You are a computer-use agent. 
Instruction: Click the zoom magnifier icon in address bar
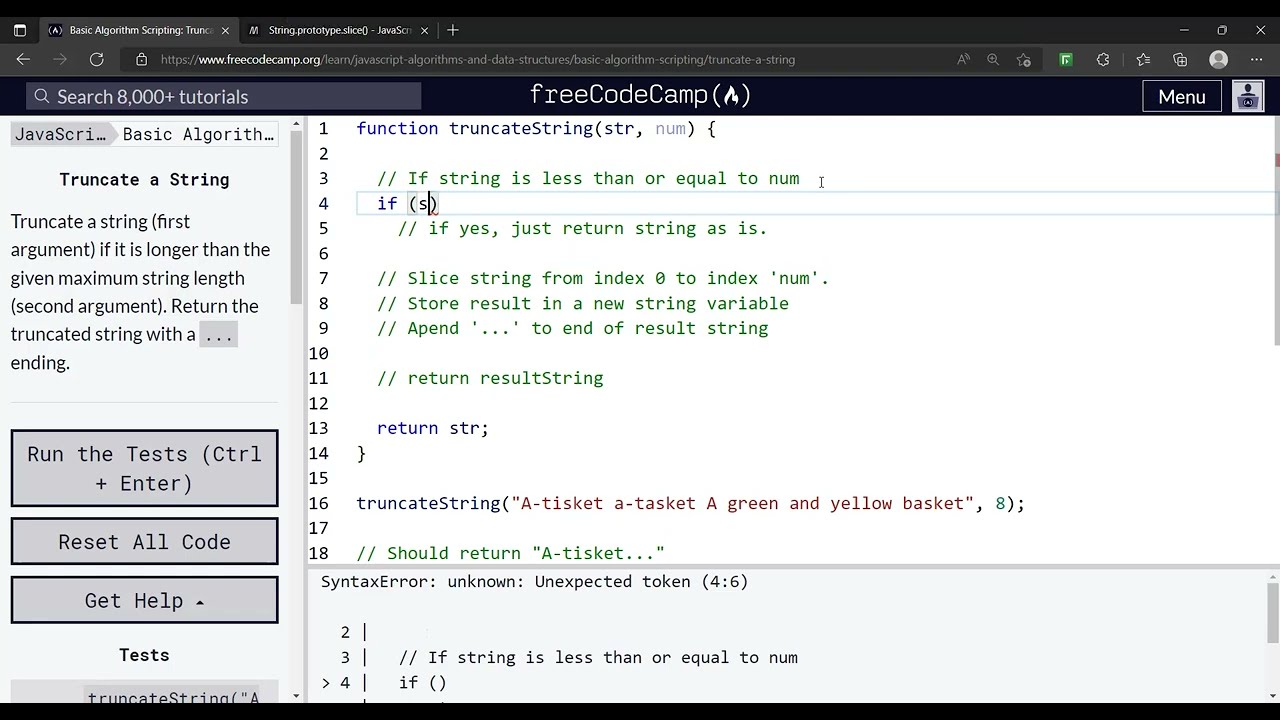pyautogui.click(x=993, y=60)
